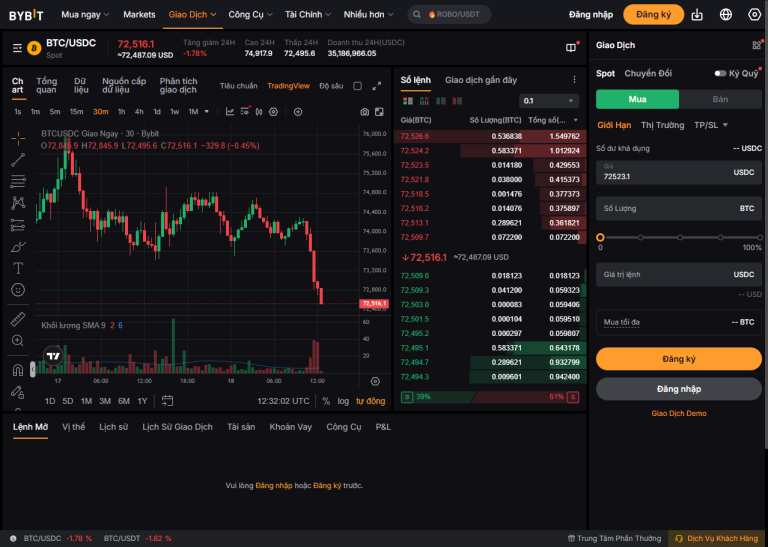Click the add comparison plus-circle icon
Screen dimensions: 768x547
tap(298, 112)
